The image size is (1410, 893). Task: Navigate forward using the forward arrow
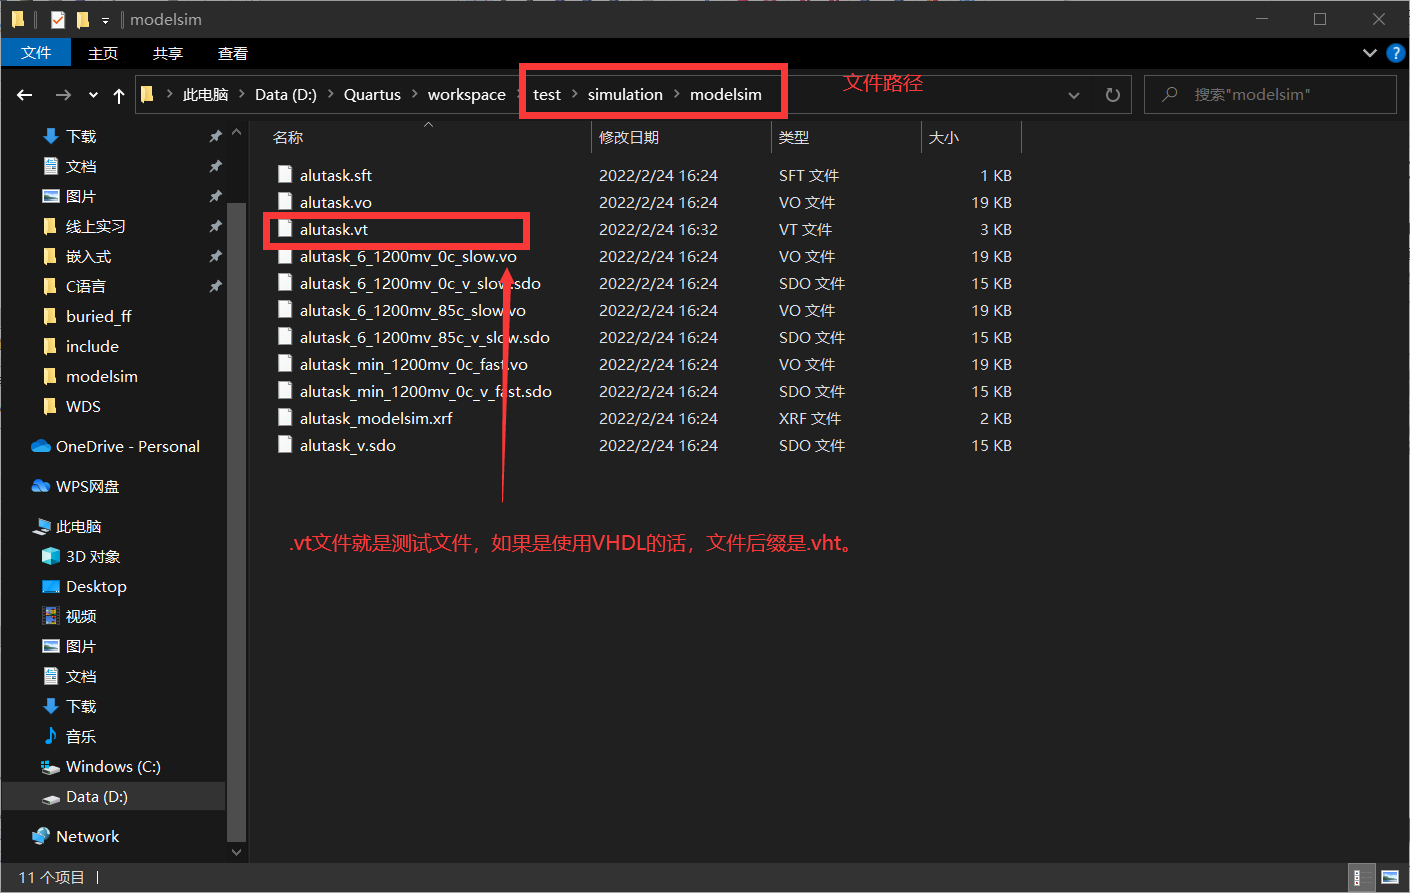point(62,94)
